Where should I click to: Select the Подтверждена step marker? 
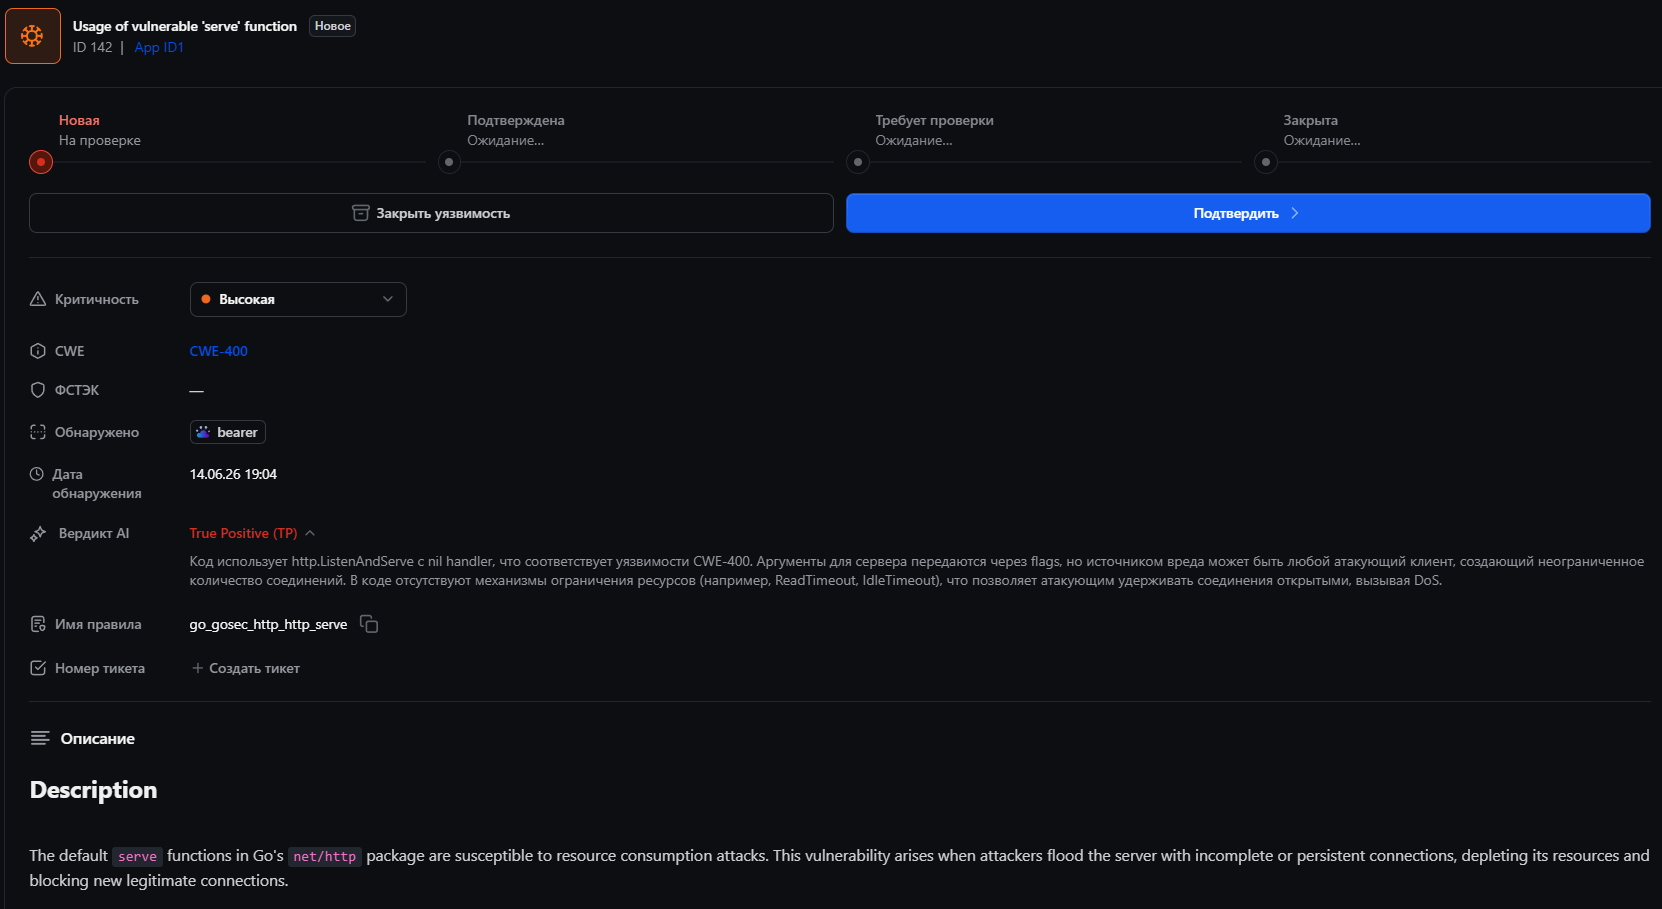click(449, 162)
